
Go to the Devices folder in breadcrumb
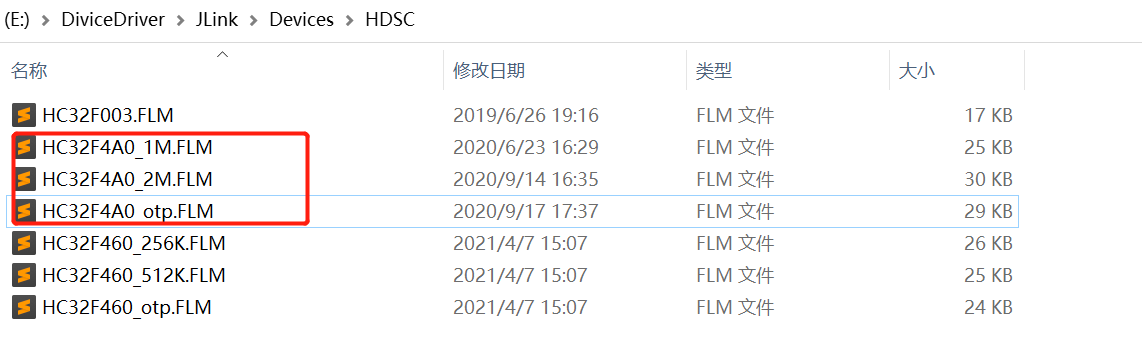pyautogui.click(x=302, y=20)
